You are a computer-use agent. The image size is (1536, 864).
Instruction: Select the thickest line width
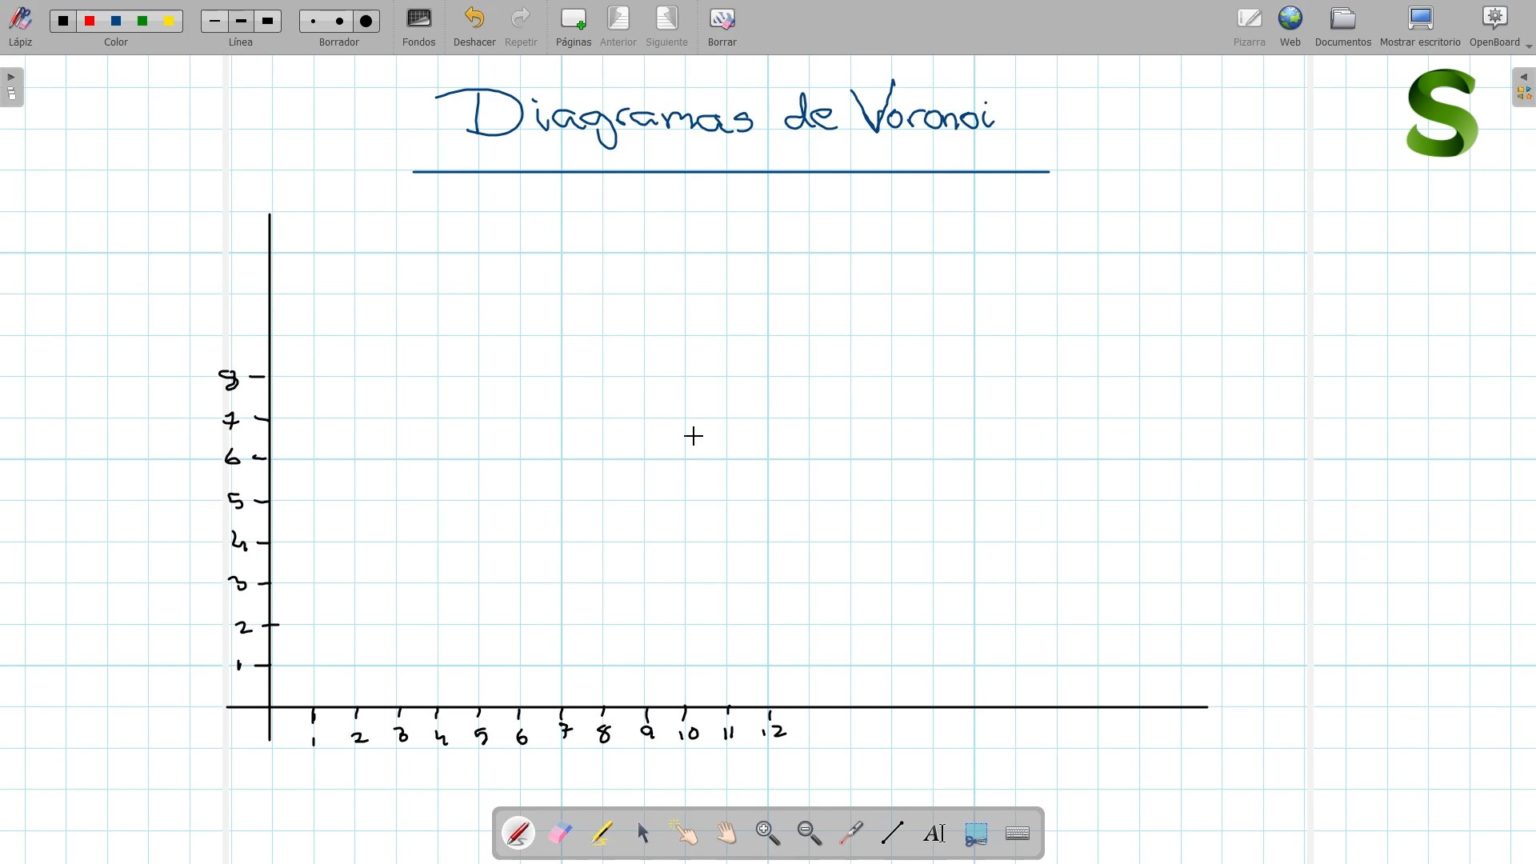click(x=267, y=19)
